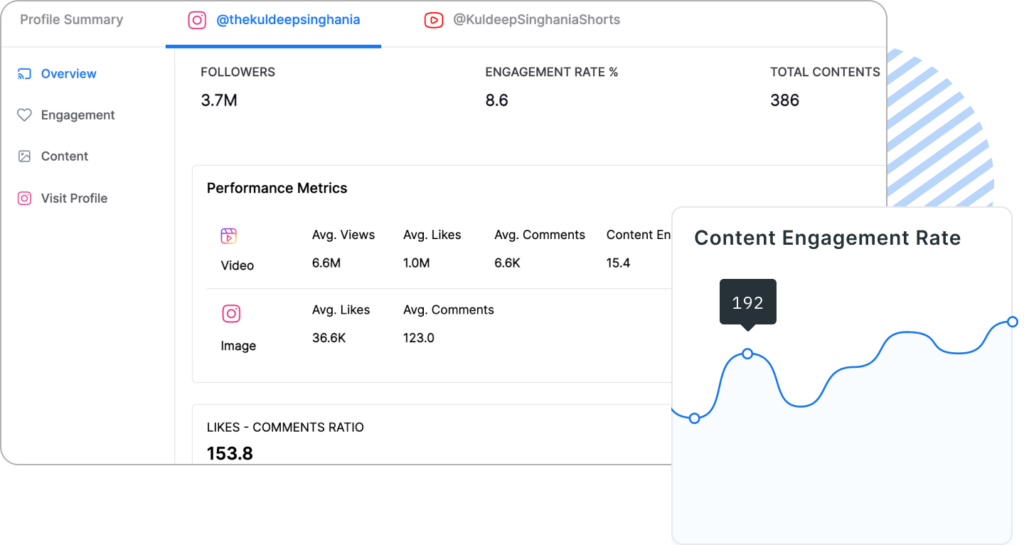
Task: Click the Image row Instagram icon
Action: [231, 314]
